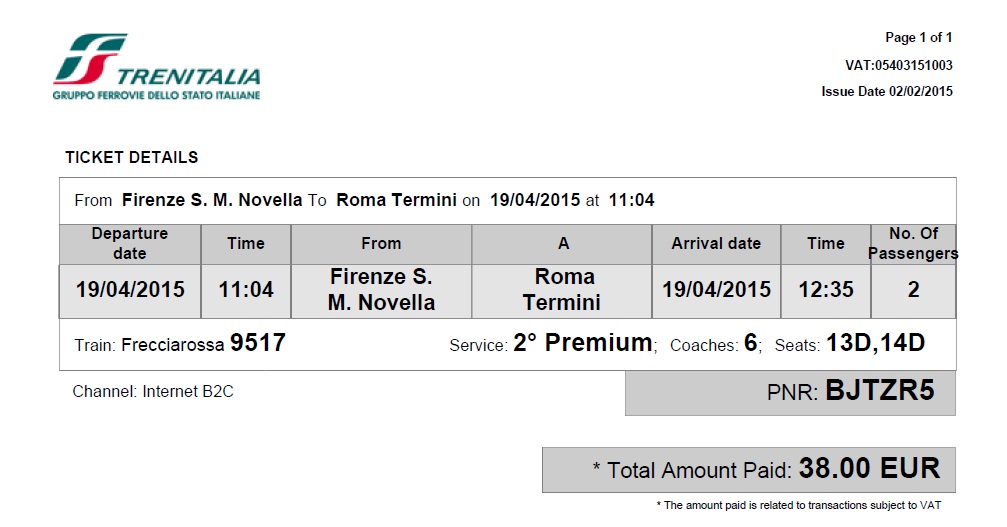Click the Firenze S. M. Novella cell
The width and height of the screenshot is (1007, 527).
[381, 291]
